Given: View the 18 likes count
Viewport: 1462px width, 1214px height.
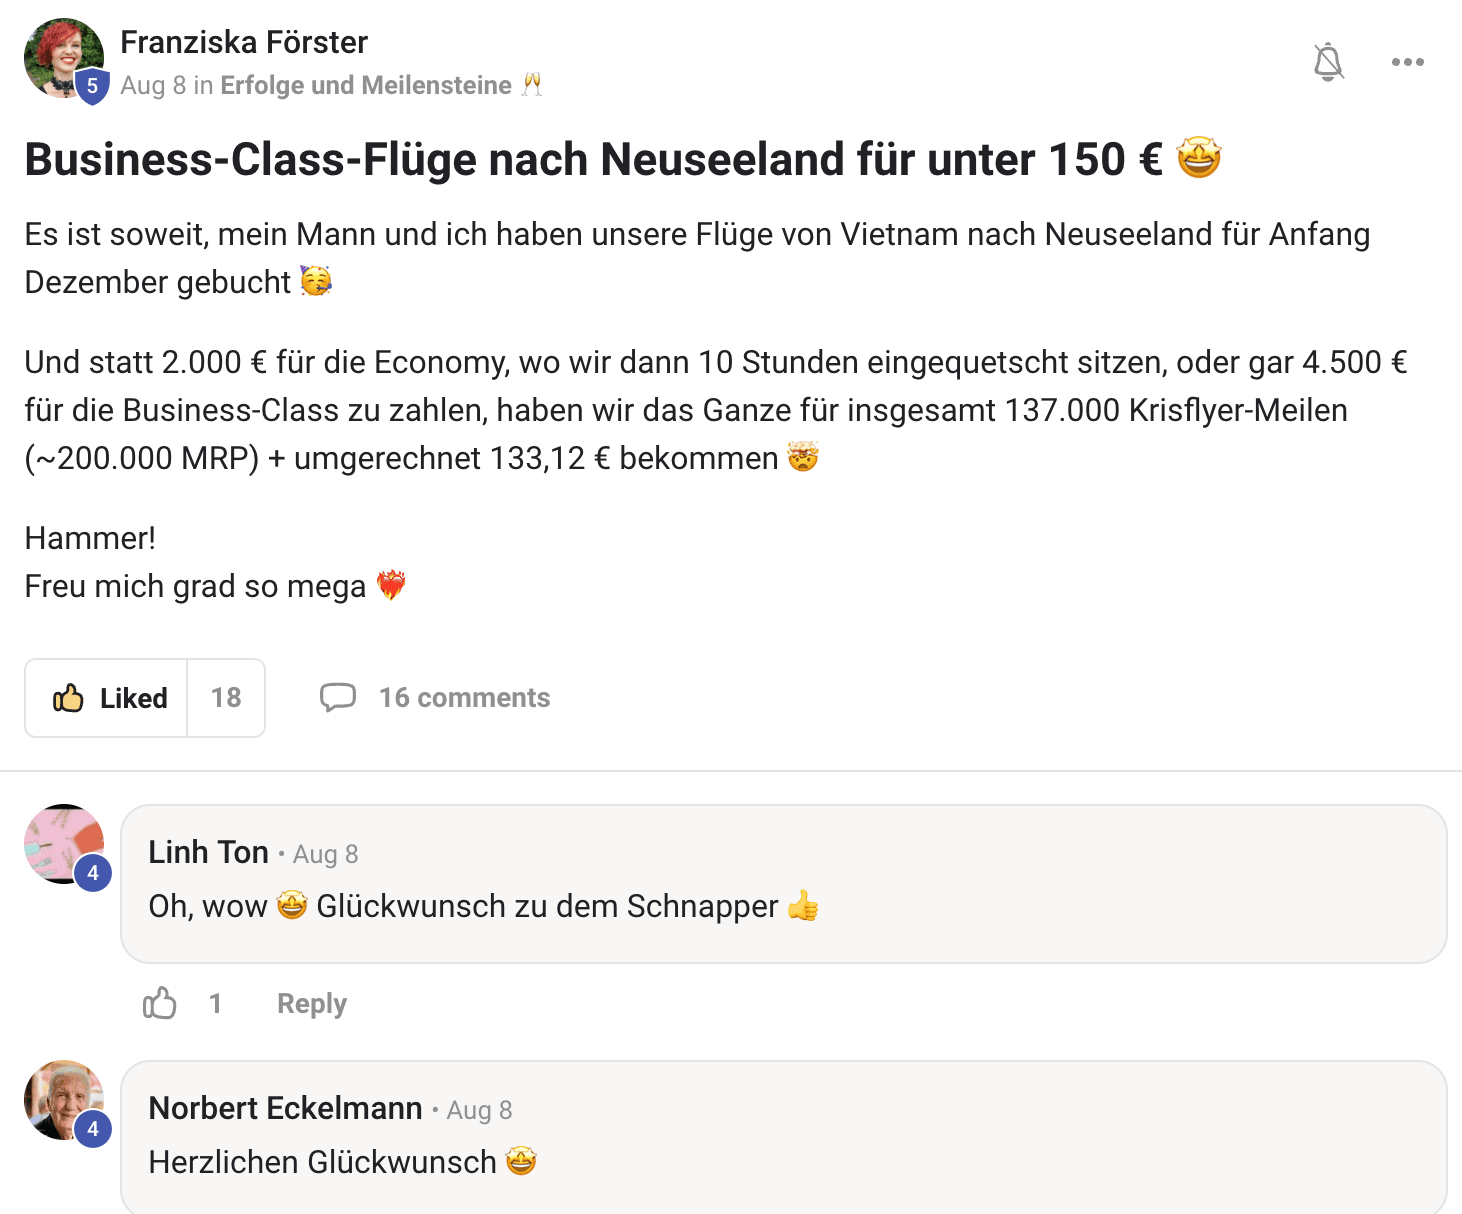Looking at the screenshot, I should (x=226, y=698).
